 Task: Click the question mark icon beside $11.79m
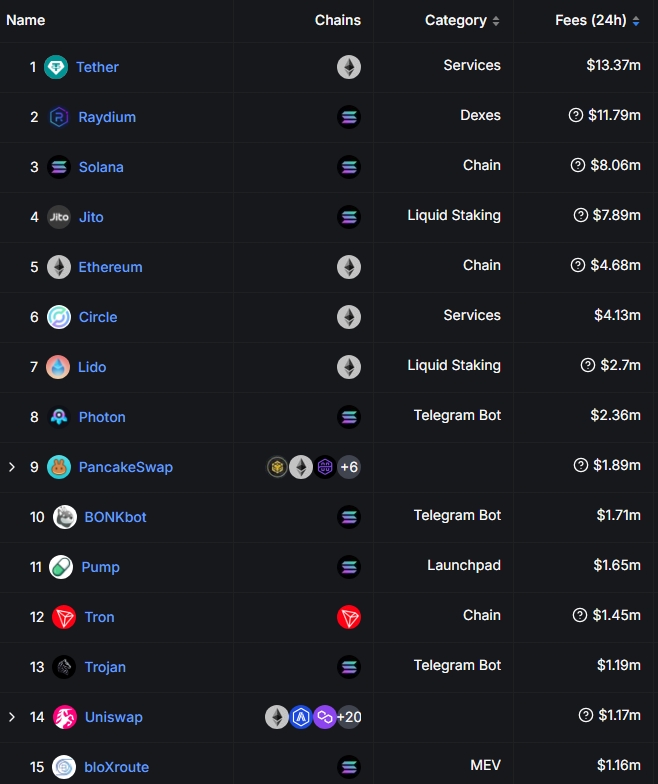click(x=576, y=115)
